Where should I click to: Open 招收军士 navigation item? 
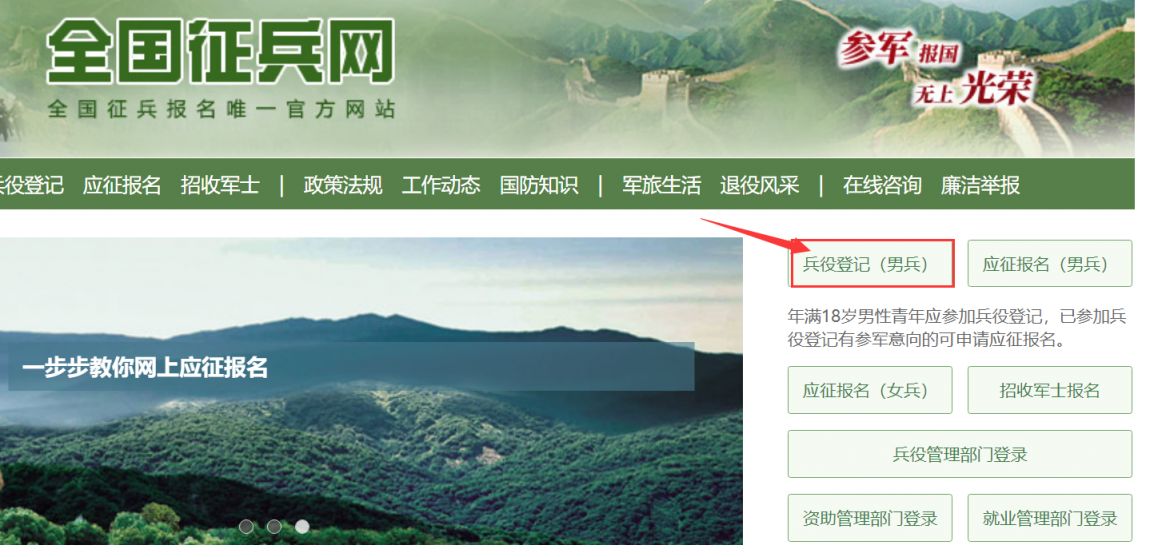click(220, 185)
